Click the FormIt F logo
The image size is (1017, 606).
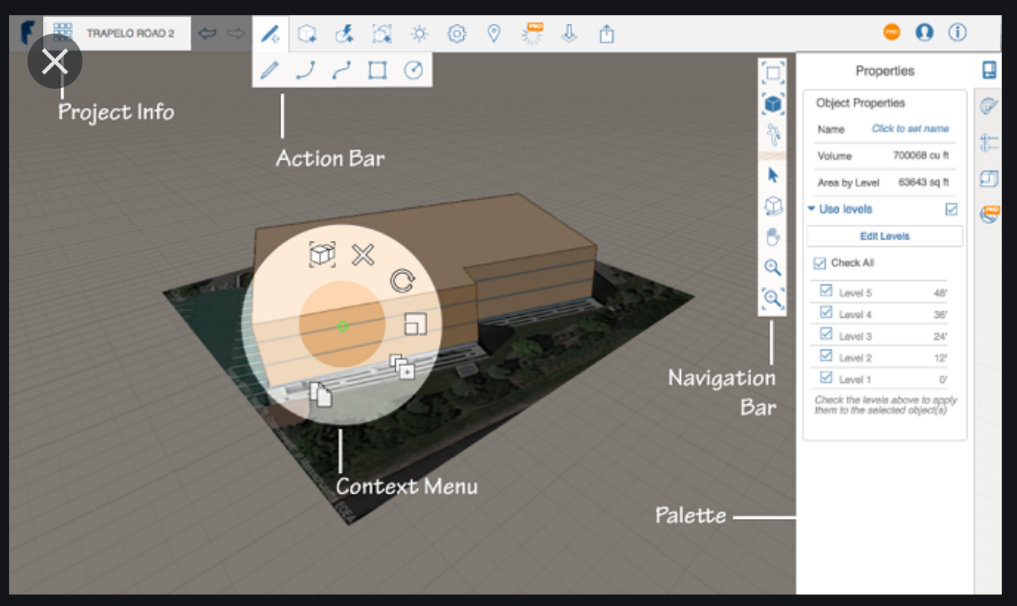[x=27, y=32]
